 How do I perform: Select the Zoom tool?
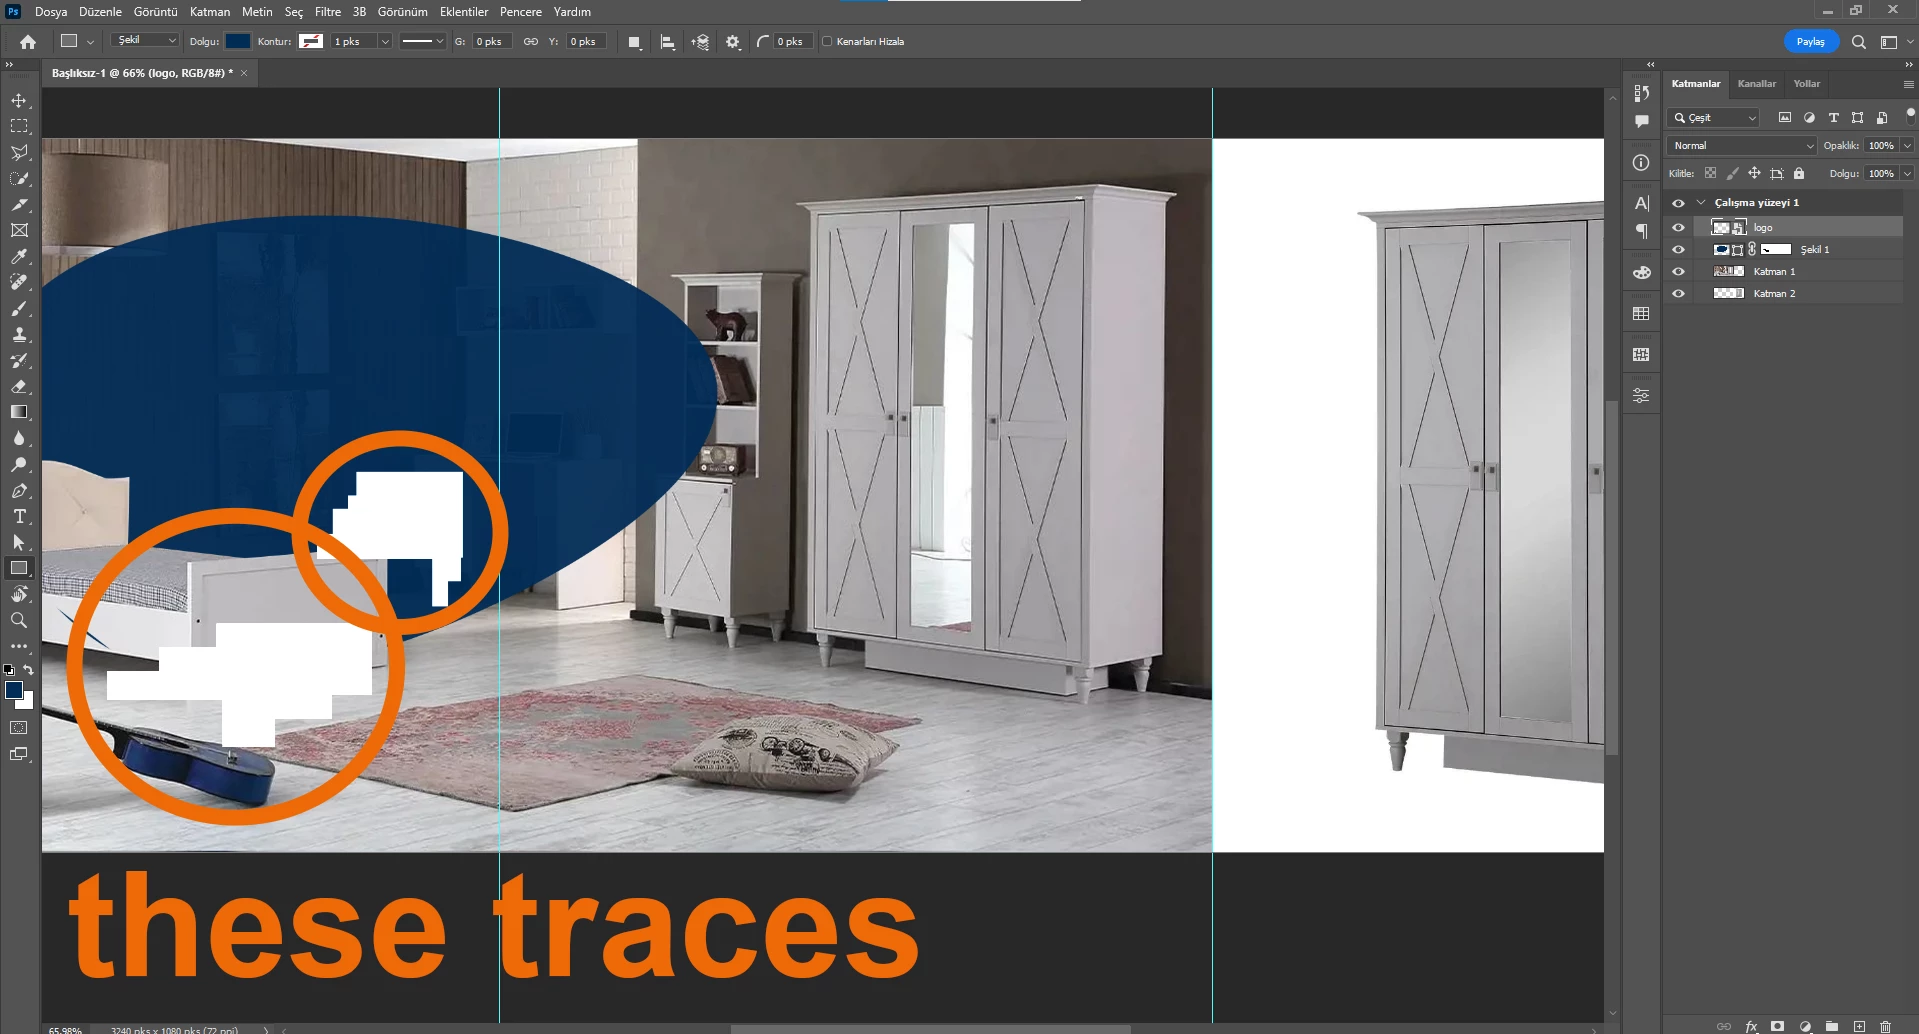(19, 620)
